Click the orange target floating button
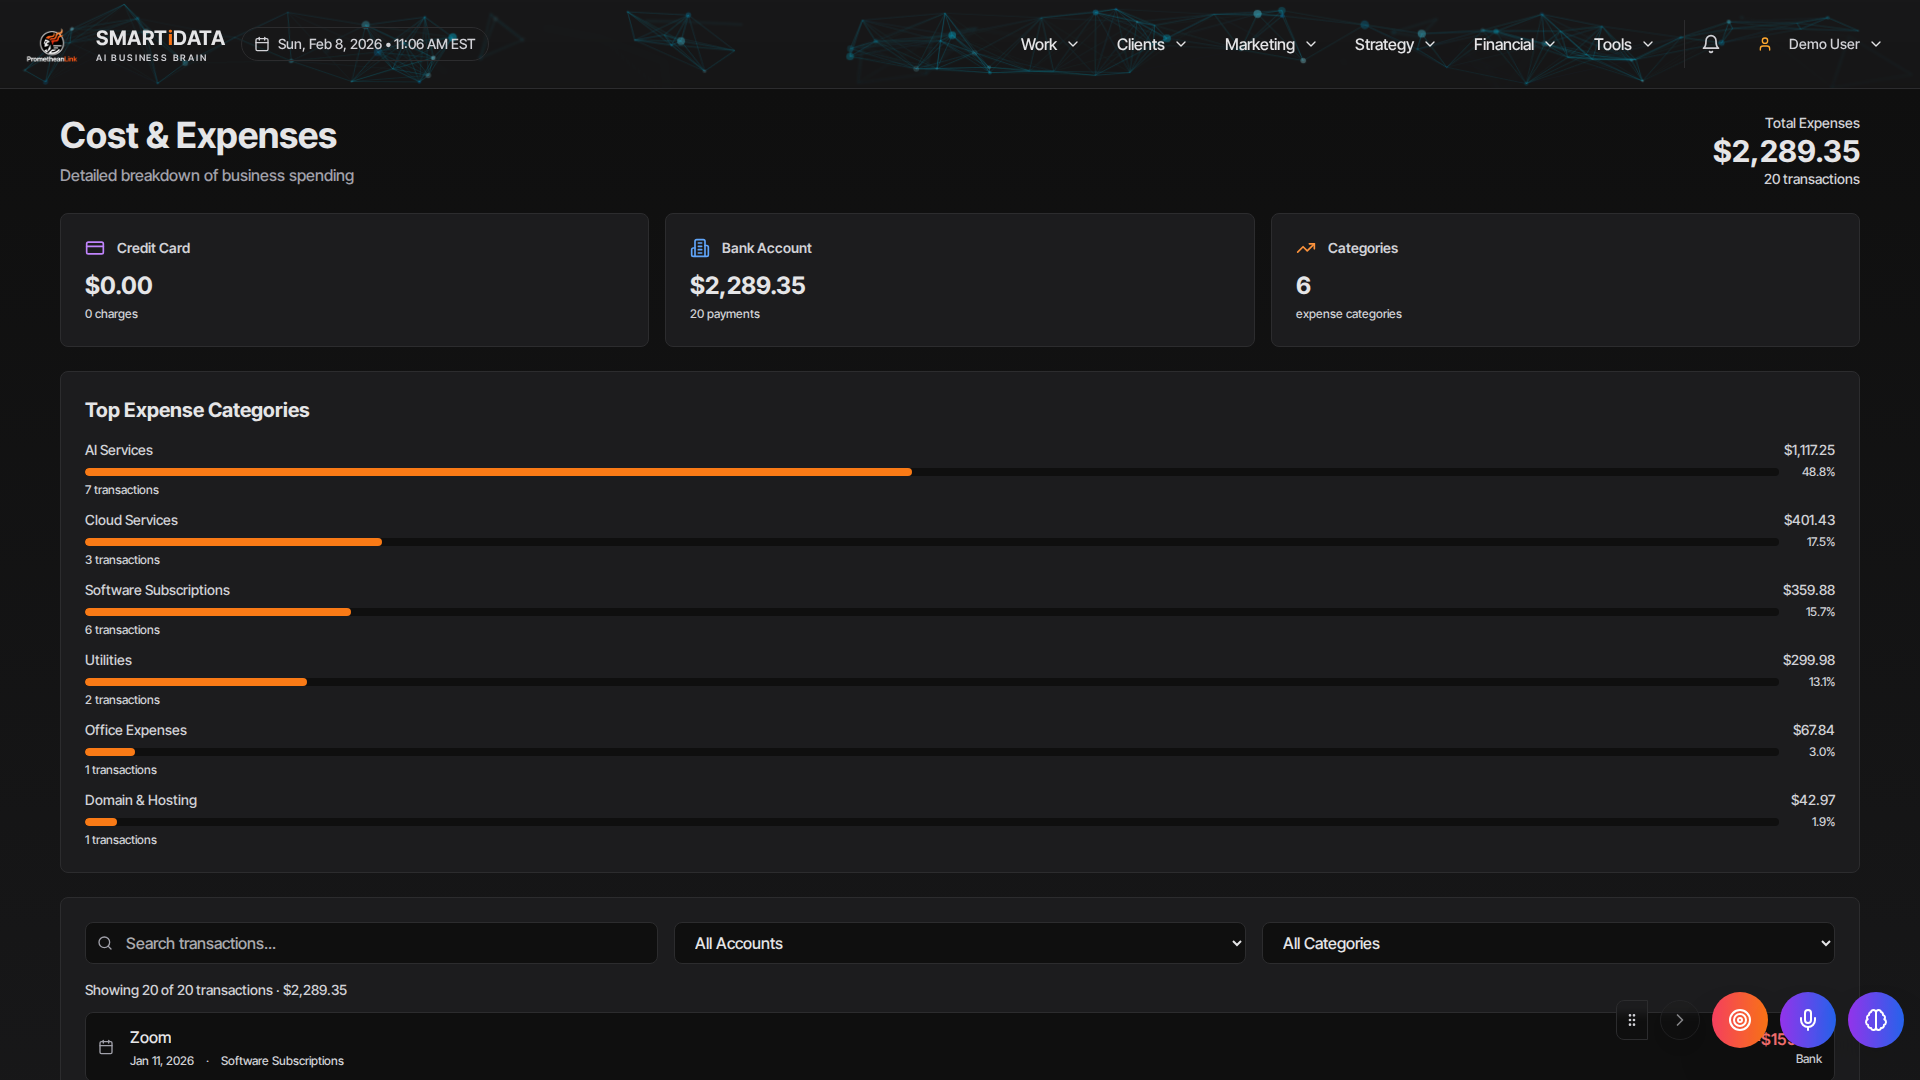This screenshot has width=1920, height=1080. click(x=1739, y=1020)
